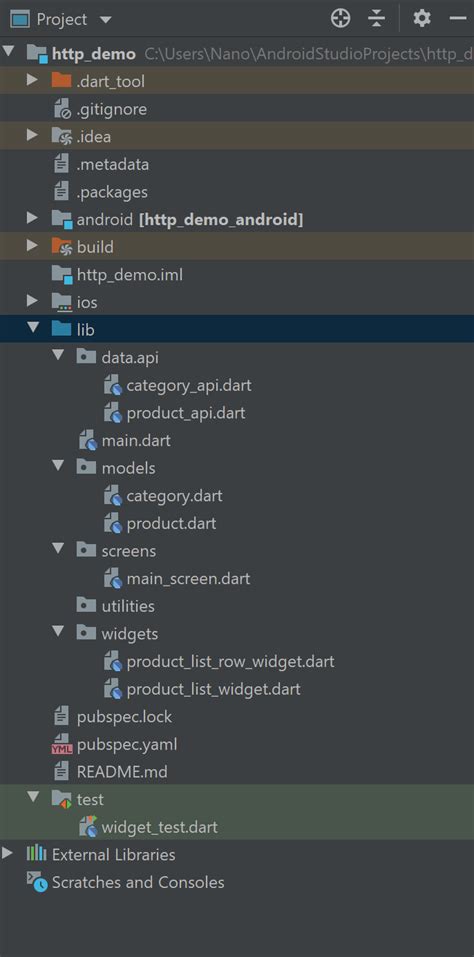Select product_list_row_widget.dart file name
Viewport: 474px width, 957px height.
click(231, 662)
